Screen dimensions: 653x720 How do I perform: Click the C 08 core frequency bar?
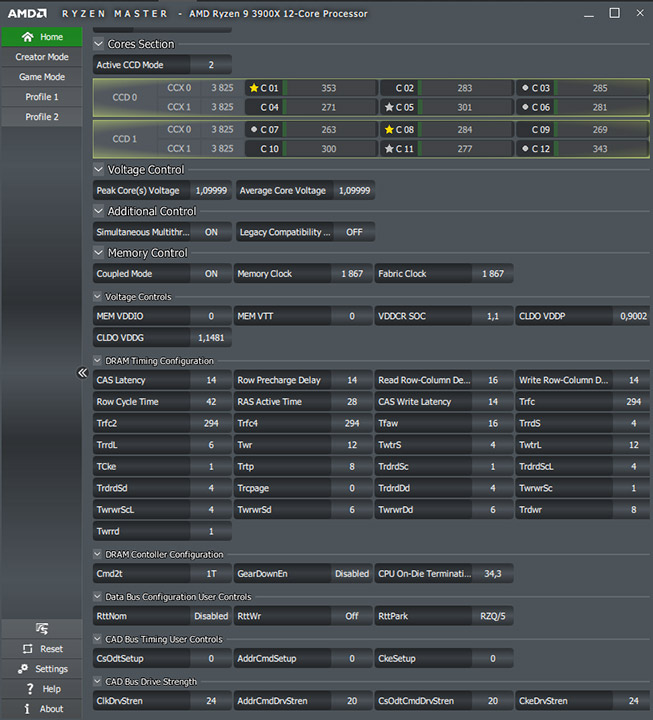point(465,129)
